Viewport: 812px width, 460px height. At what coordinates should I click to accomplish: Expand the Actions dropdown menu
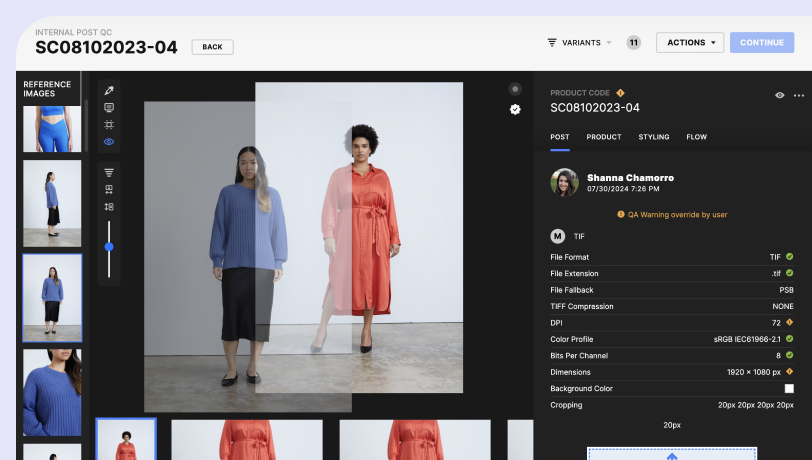pyautogui.click(x=689, y=43)
